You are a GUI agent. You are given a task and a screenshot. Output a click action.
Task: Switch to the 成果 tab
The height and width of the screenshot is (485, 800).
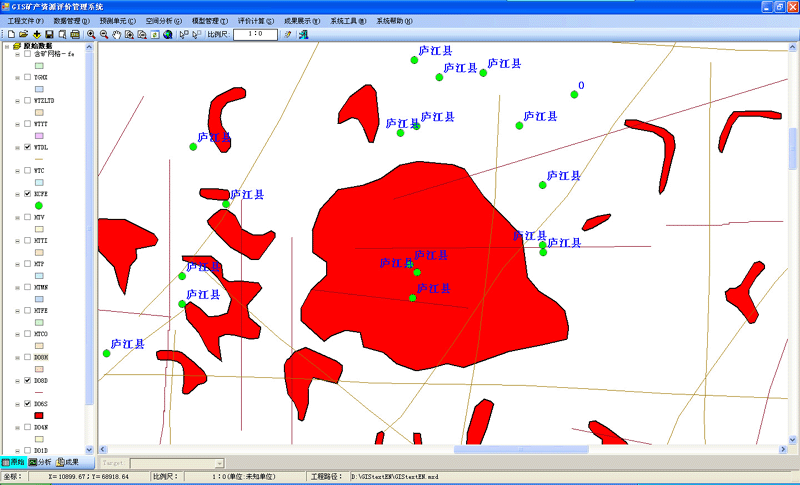(x=67, y=462)
